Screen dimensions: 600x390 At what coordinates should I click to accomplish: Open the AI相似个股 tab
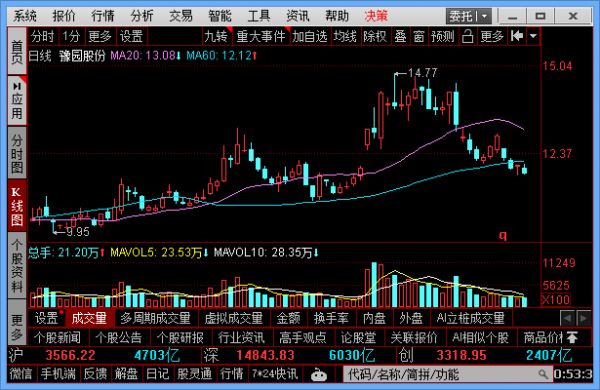point(480,338)
